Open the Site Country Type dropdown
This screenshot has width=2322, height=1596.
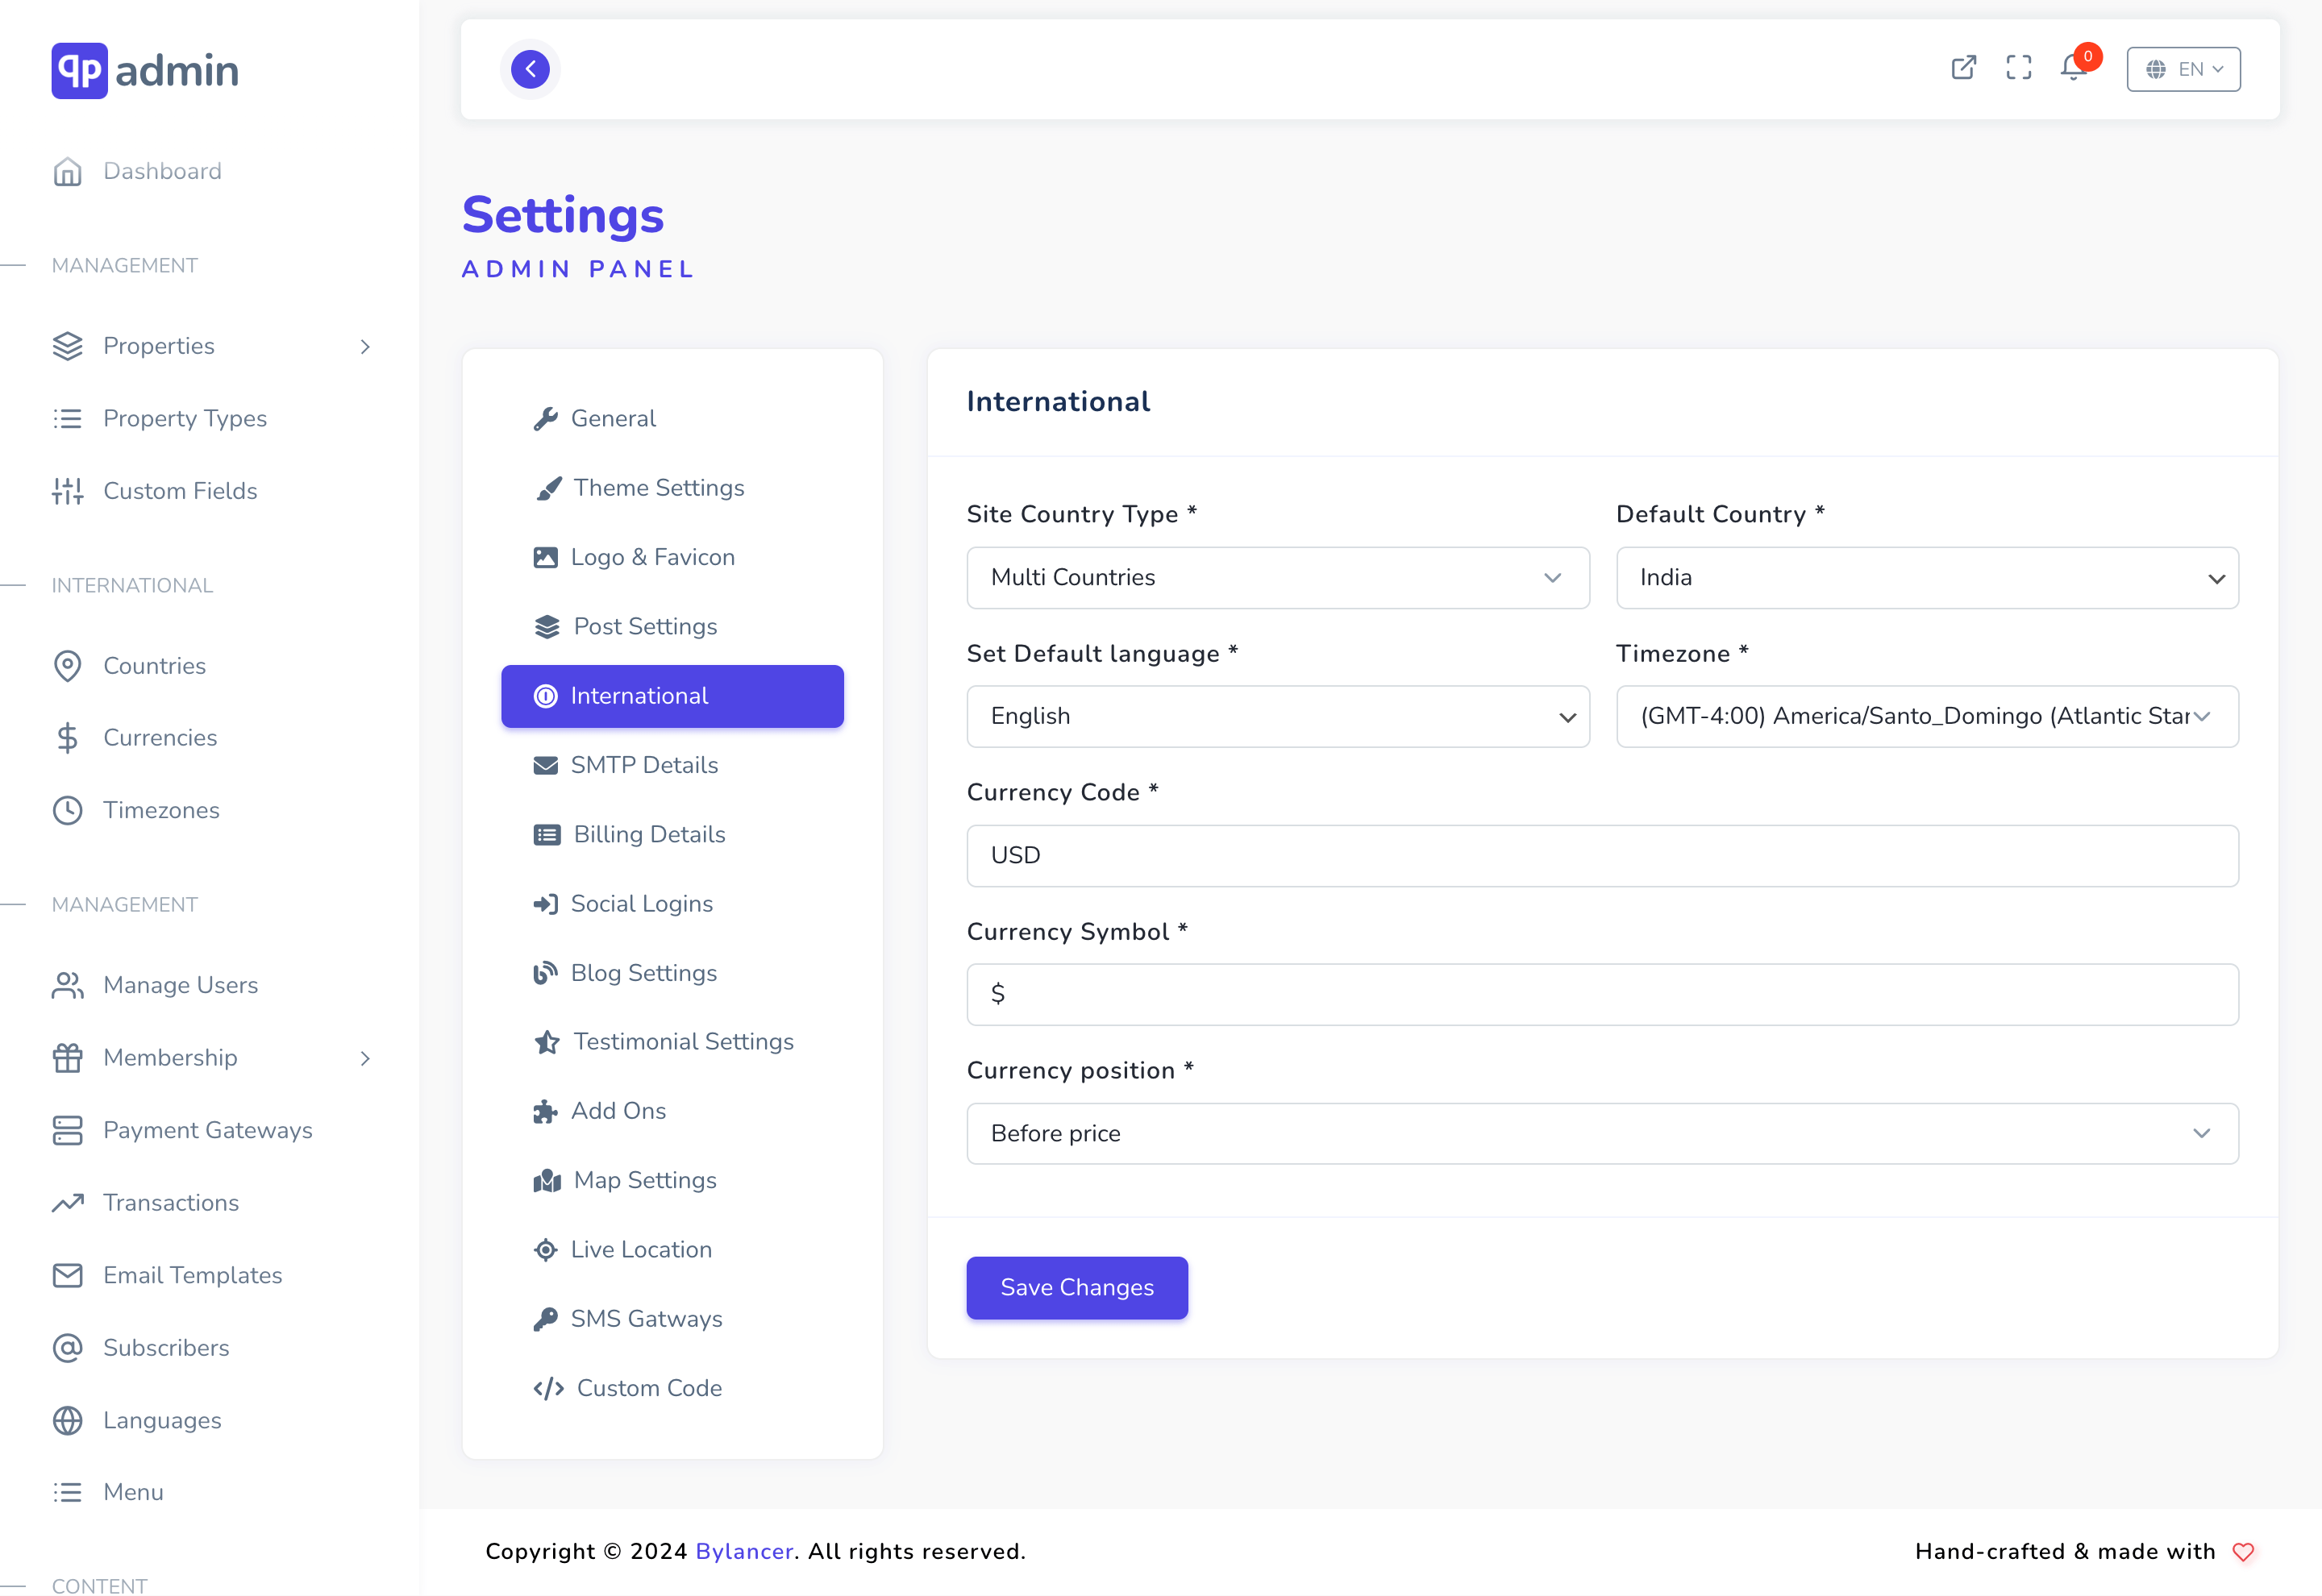click(x=1277, y=577)
